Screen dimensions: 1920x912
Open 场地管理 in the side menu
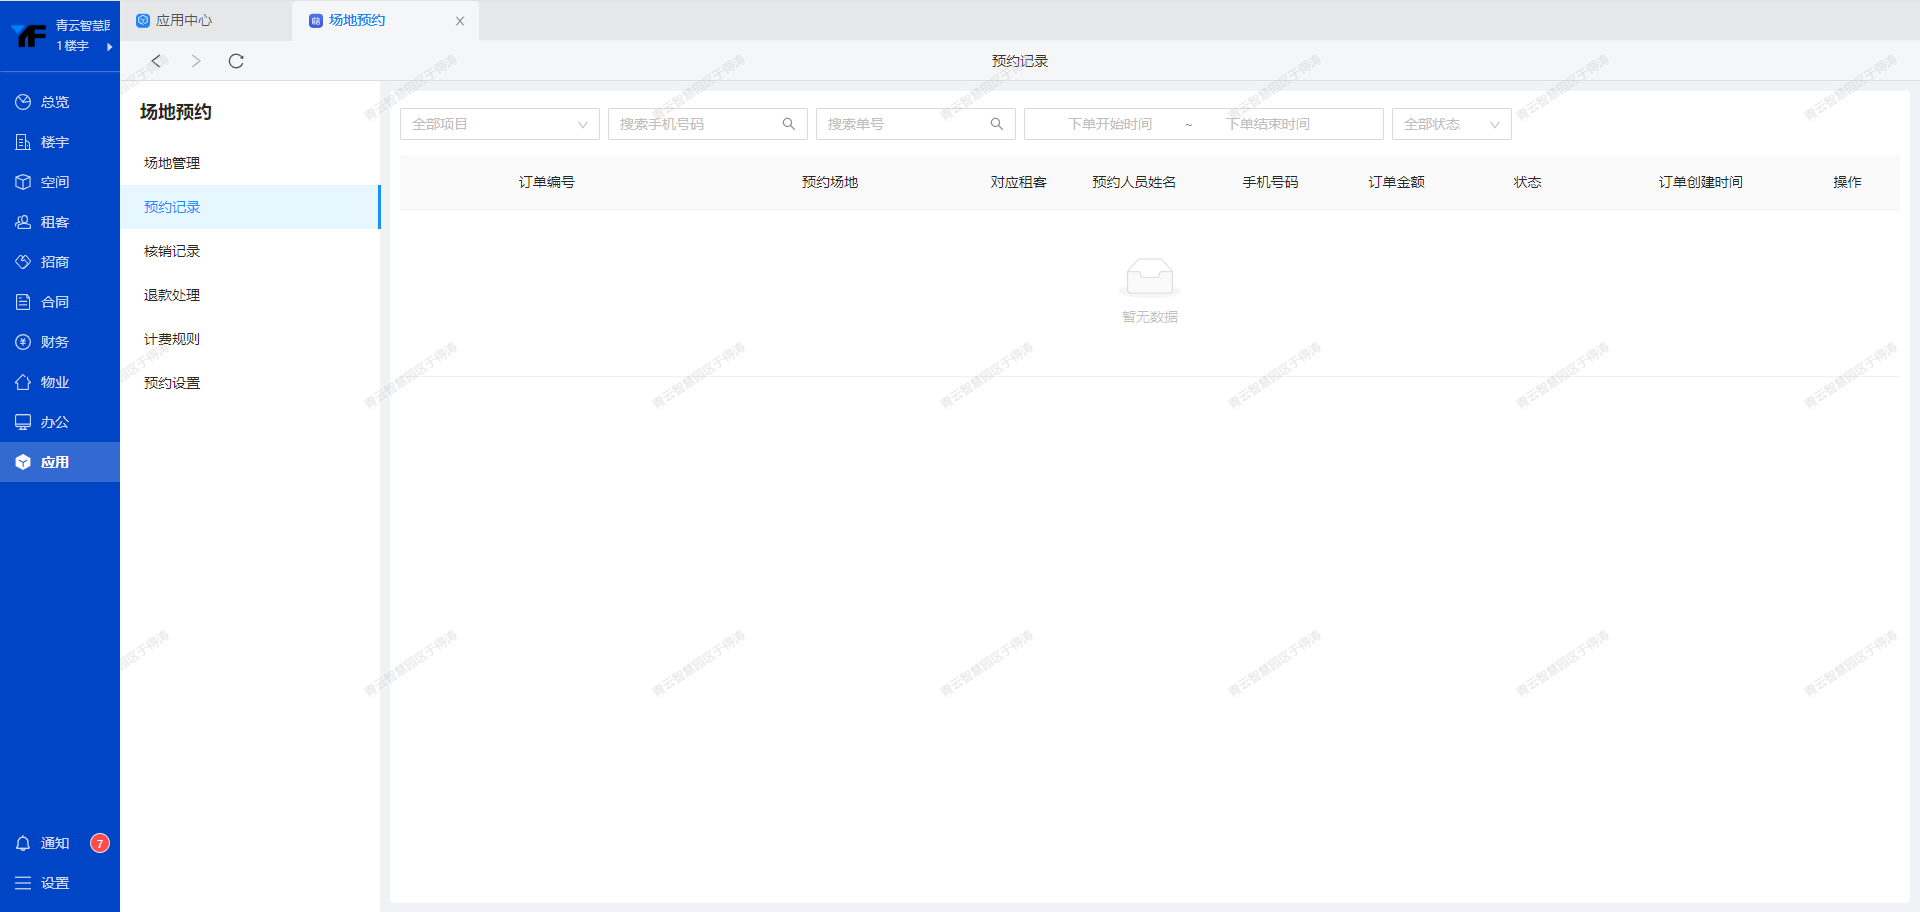(172, 163)
